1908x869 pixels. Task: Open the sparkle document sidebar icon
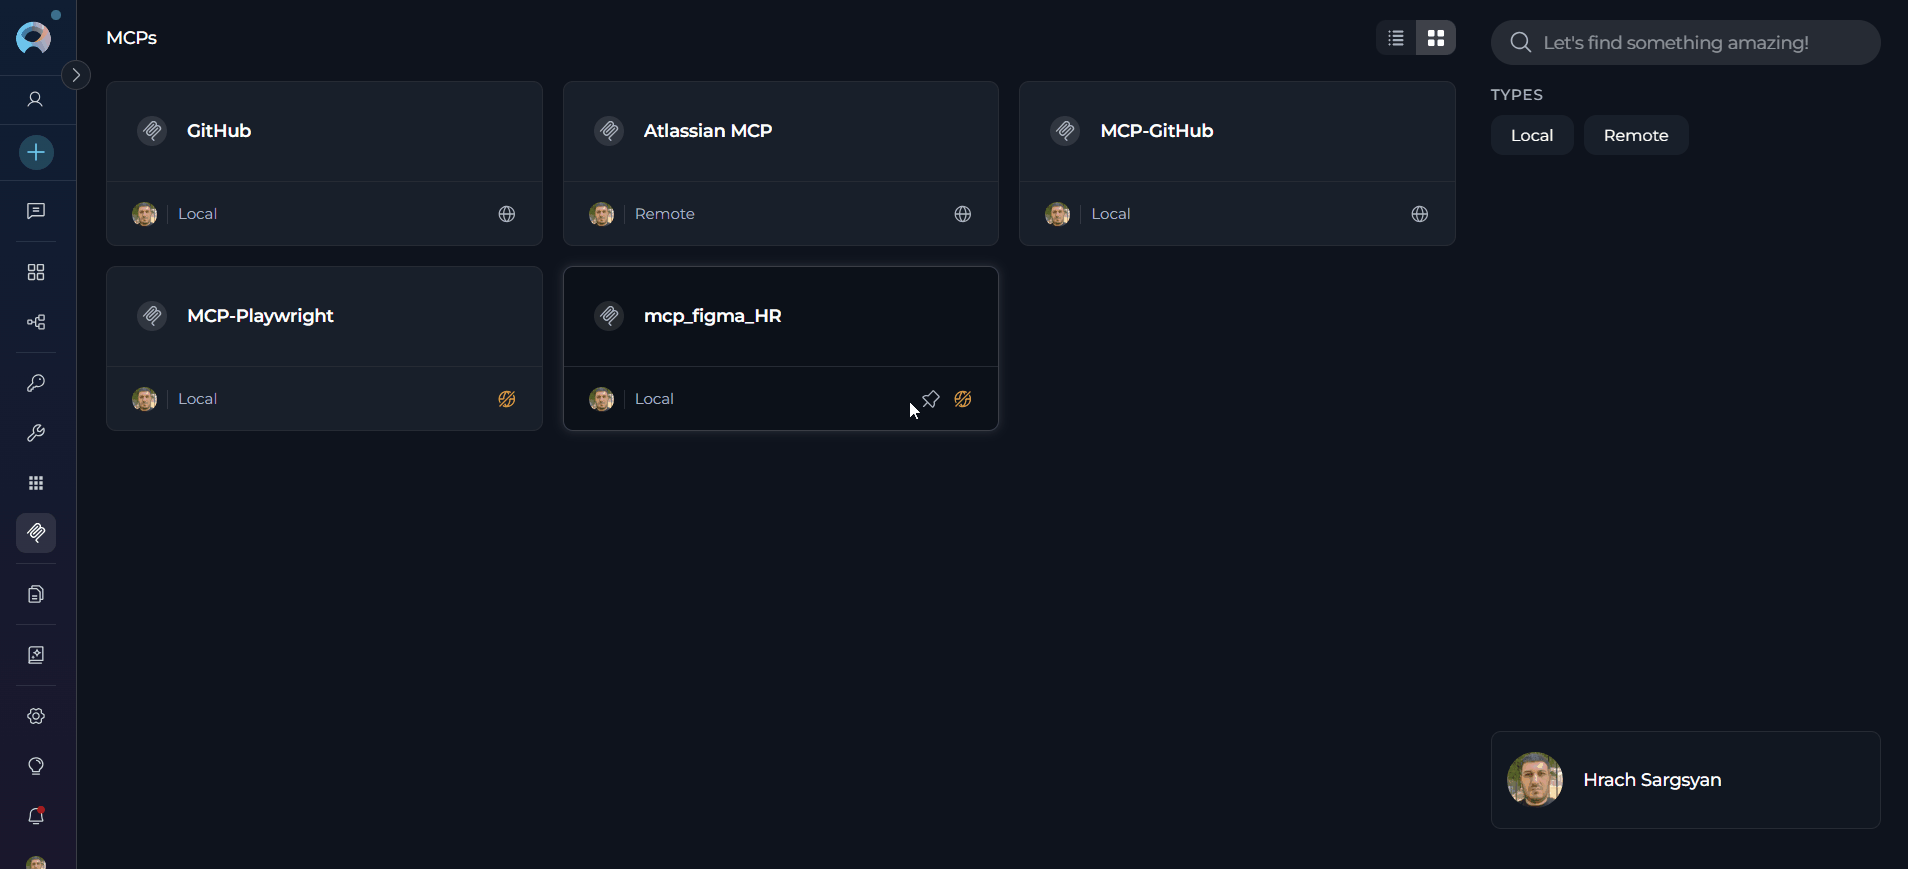coord(36,655)
